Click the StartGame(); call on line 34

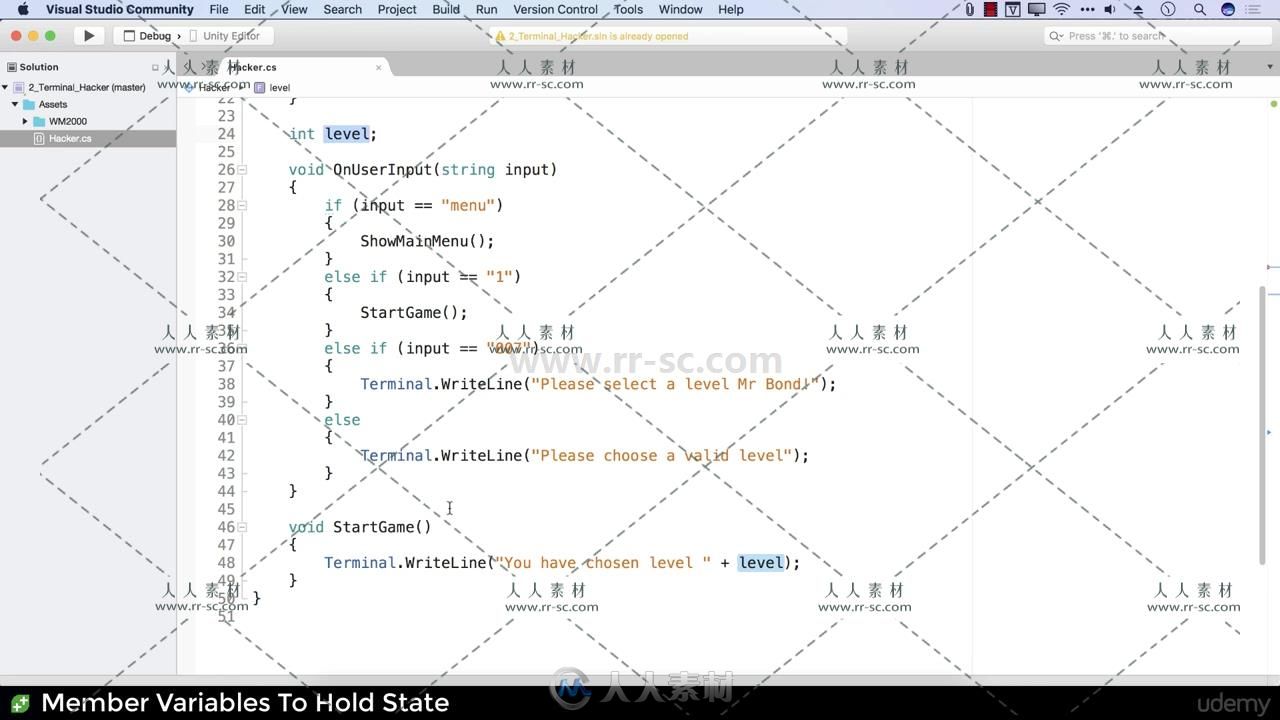(x=414, y=312)
